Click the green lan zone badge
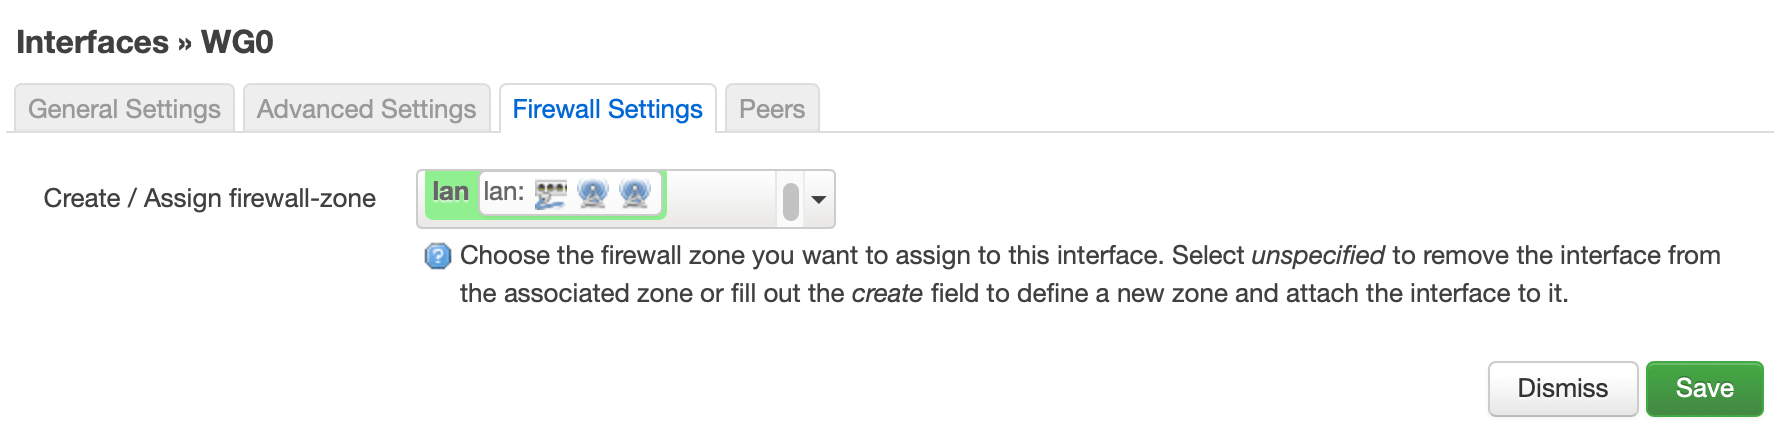Screen dimensions: 1780x435 click(x=450, y=192)
